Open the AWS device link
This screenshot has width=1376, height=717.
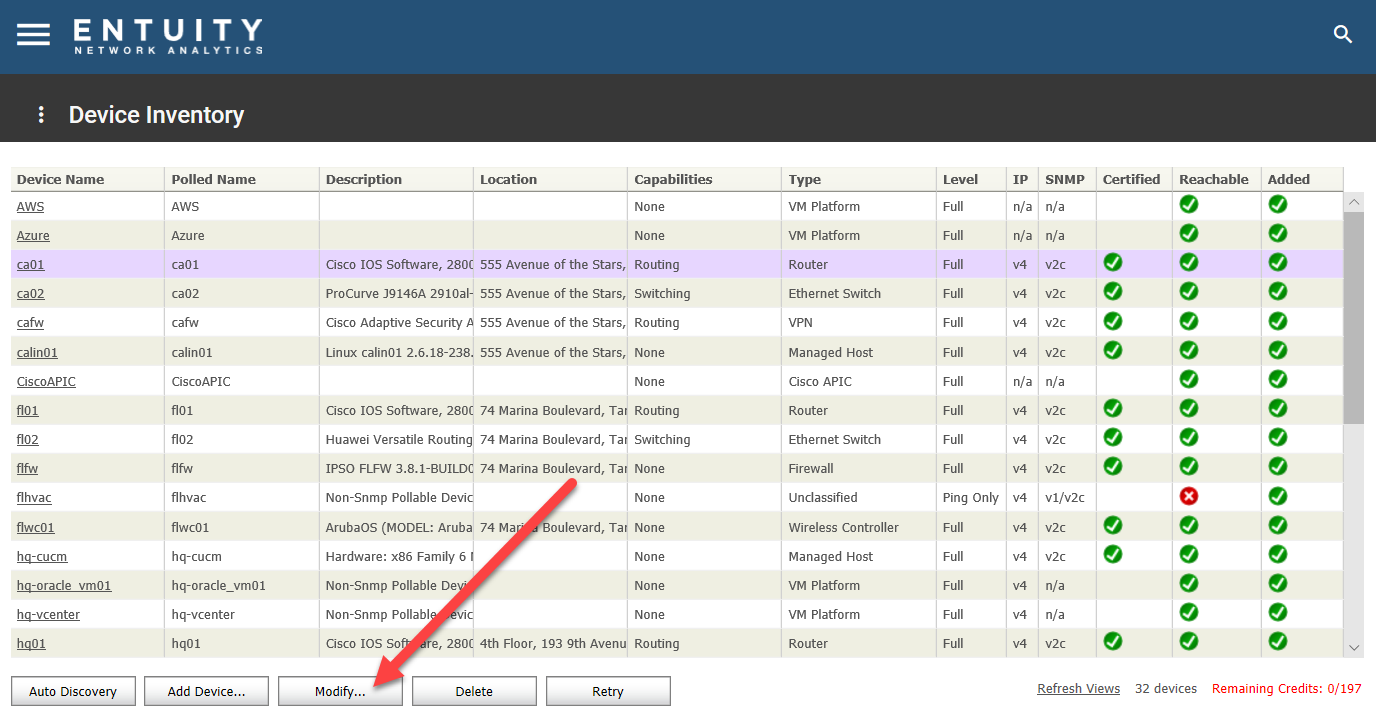(30, 207)
